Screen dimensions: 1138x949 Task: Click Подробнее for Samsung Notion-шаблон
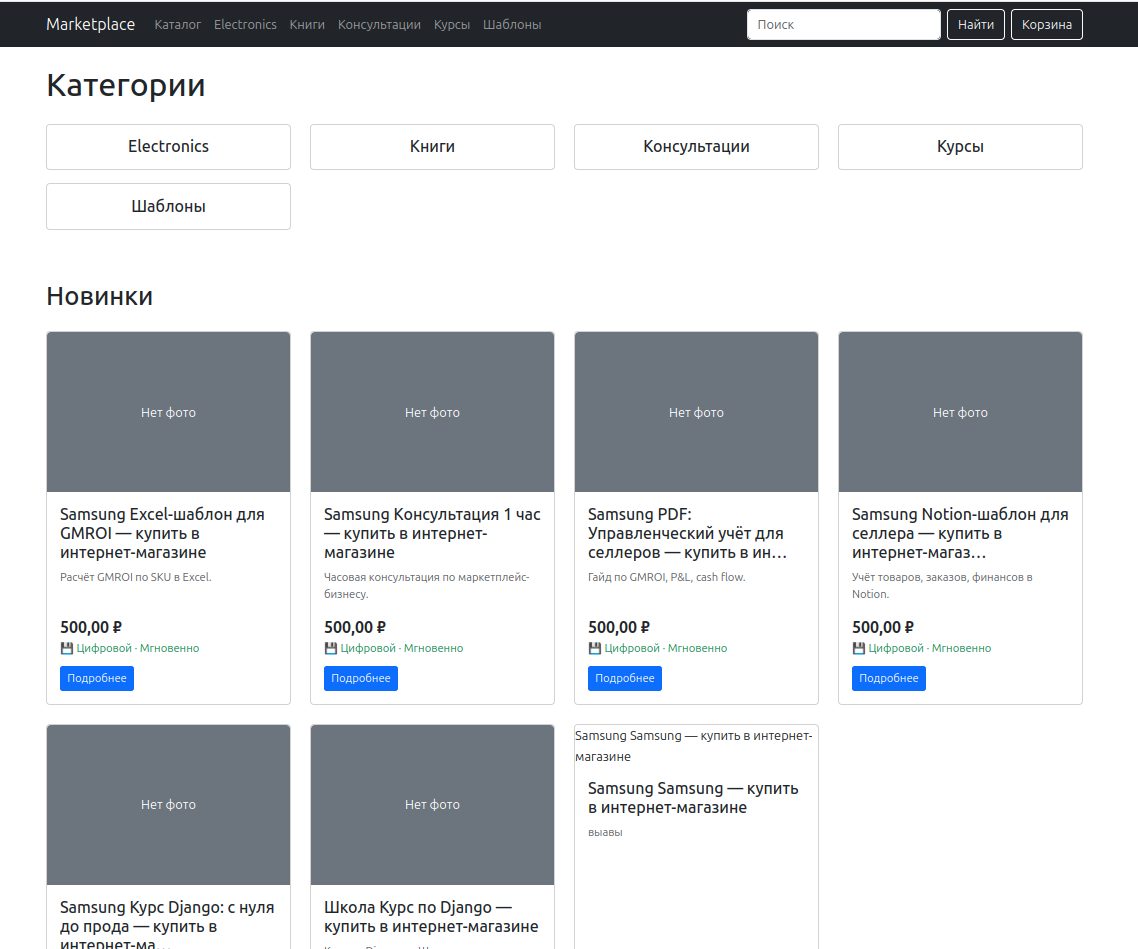tap(888, 678)
